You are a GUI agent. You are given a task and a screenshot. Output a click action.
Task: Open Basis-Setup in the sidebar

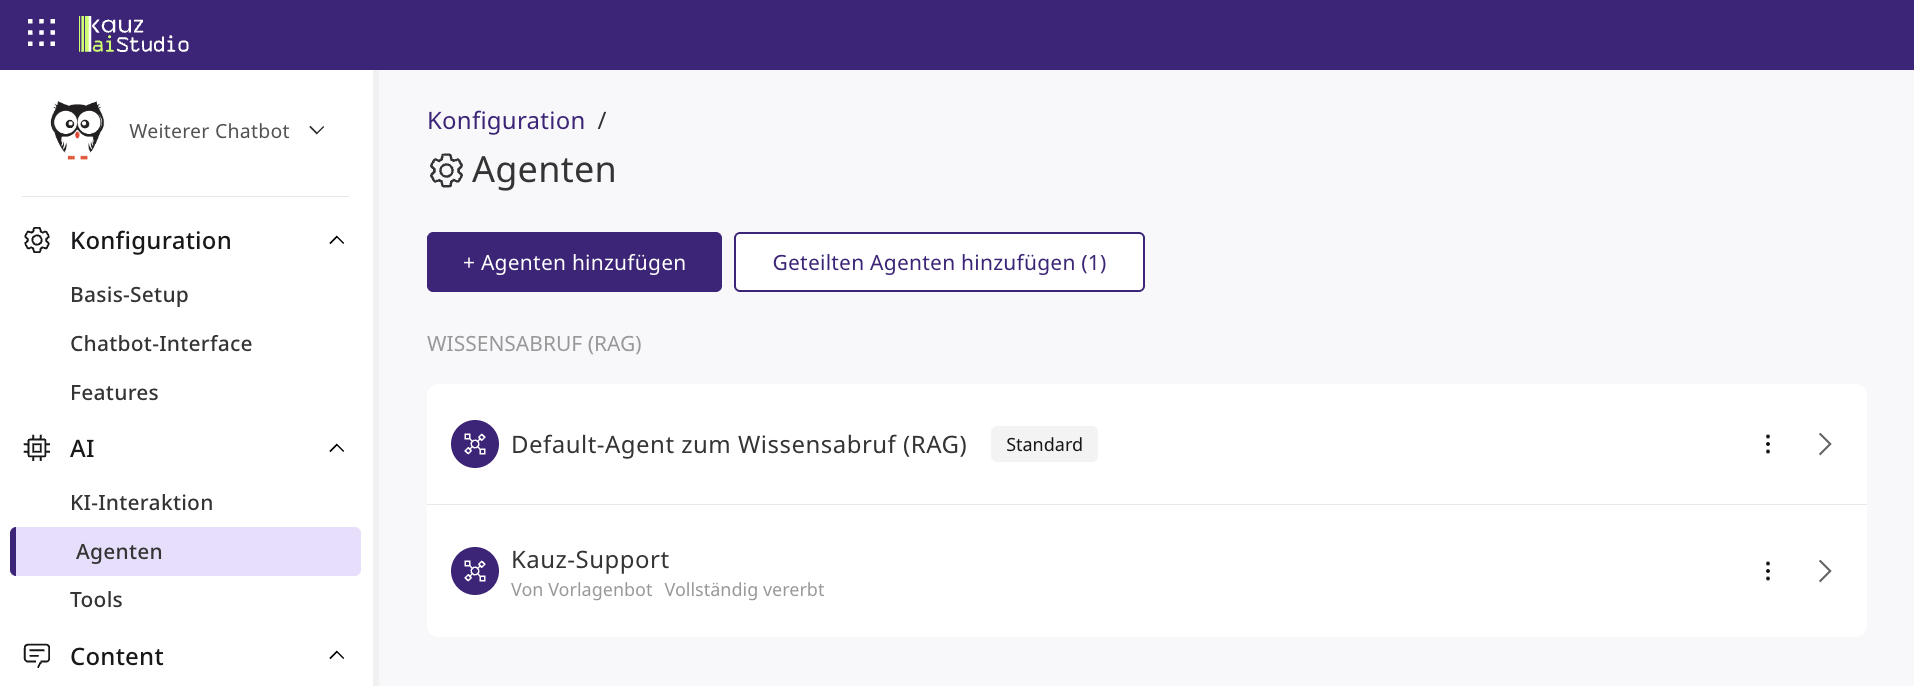[x=129, y=294]
